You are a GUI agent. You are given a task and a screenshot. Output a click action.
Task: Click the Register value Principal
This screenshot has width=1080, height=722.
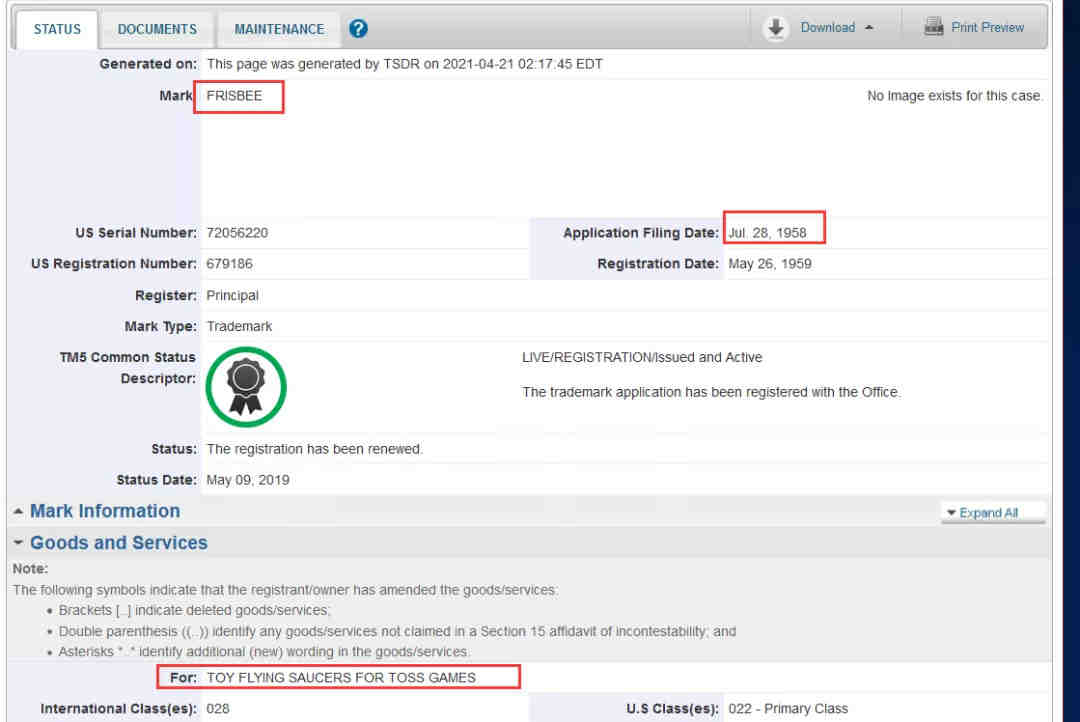point(233,296)
